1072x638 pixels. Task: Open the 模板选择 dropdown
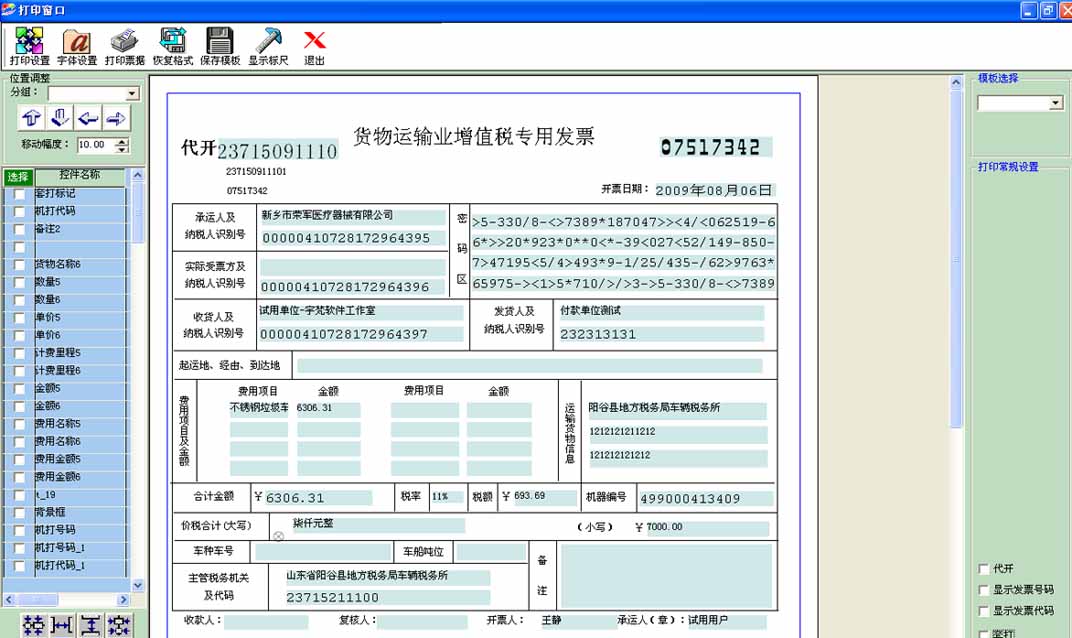click(x=1056, y=103)
